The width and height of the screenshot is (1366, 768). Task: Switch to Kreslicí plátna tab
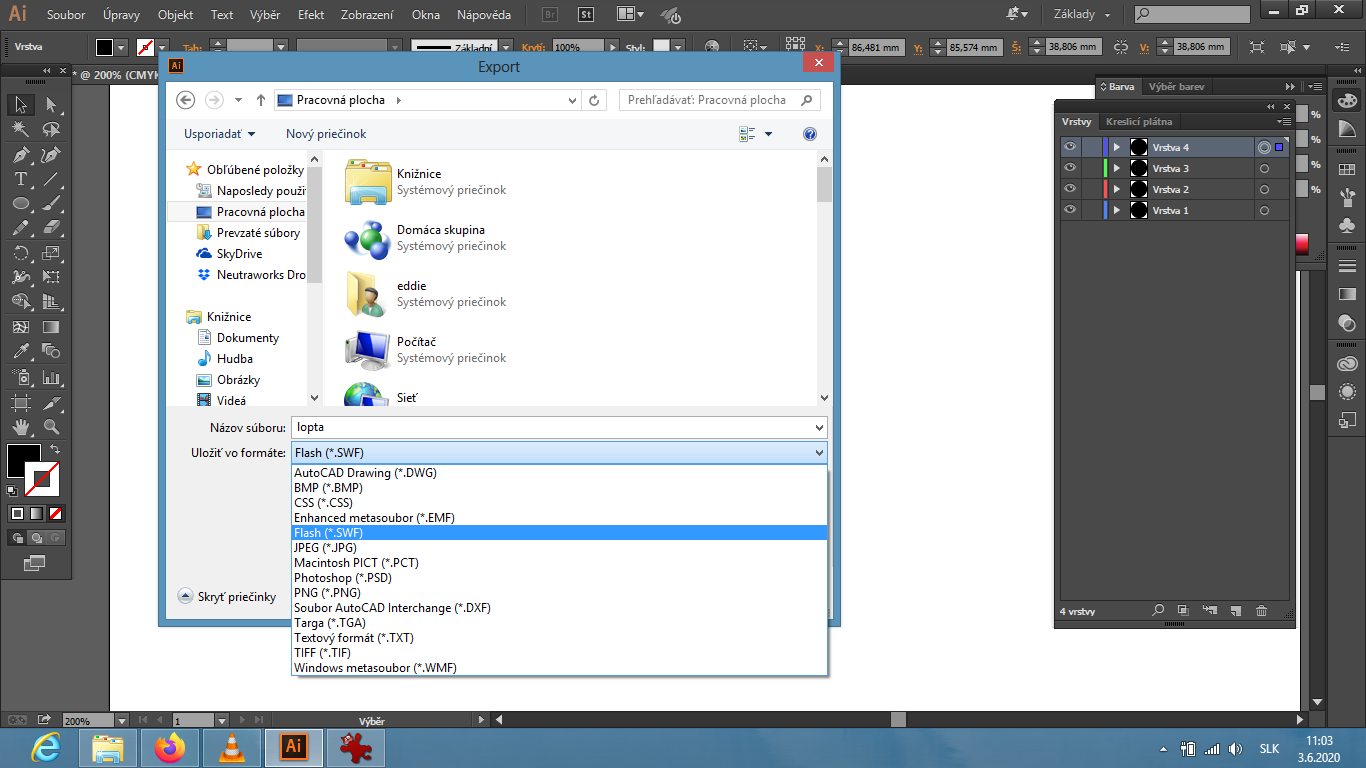[1139, 122]
